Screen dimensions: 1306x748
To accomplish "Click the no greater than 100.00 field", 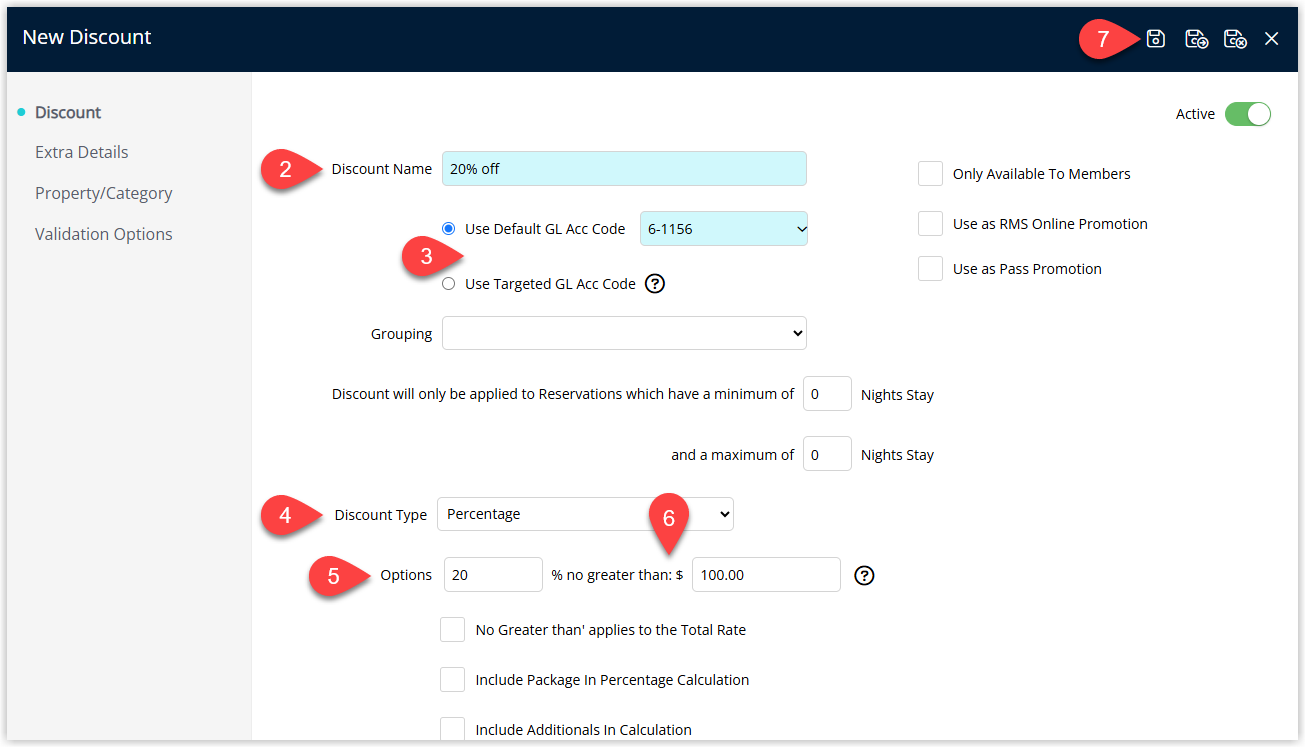I will click(766, 574).
